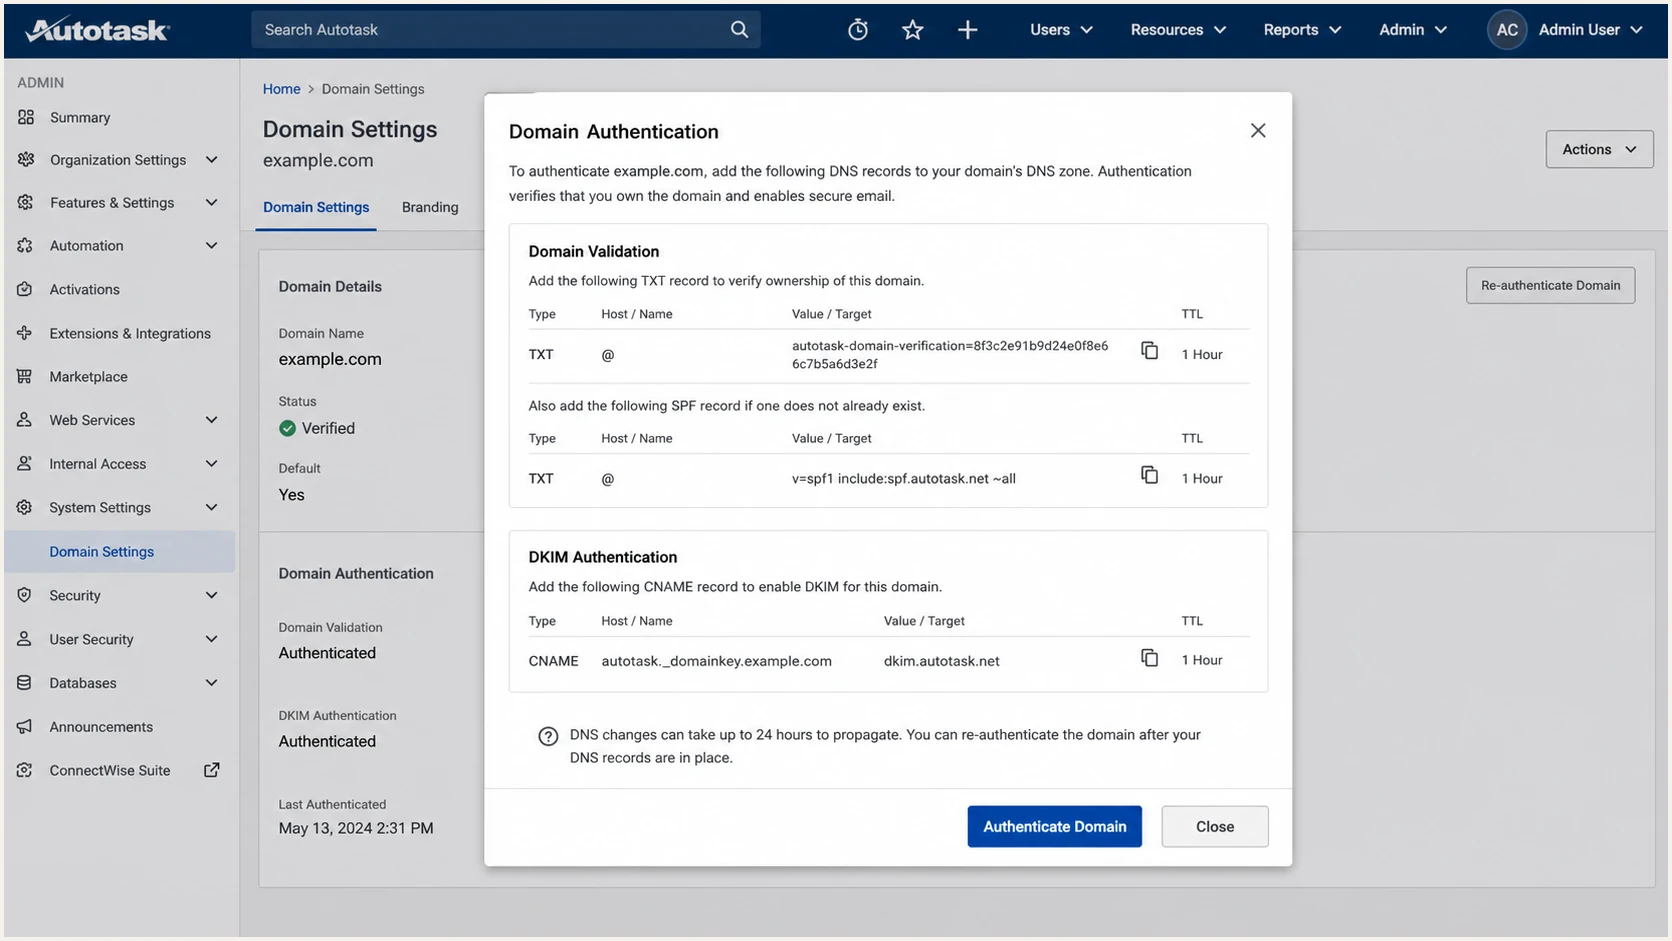The image size is (1672, 941).
Task: Open the Actions dropdown
Action: (x=1599, y=149)
